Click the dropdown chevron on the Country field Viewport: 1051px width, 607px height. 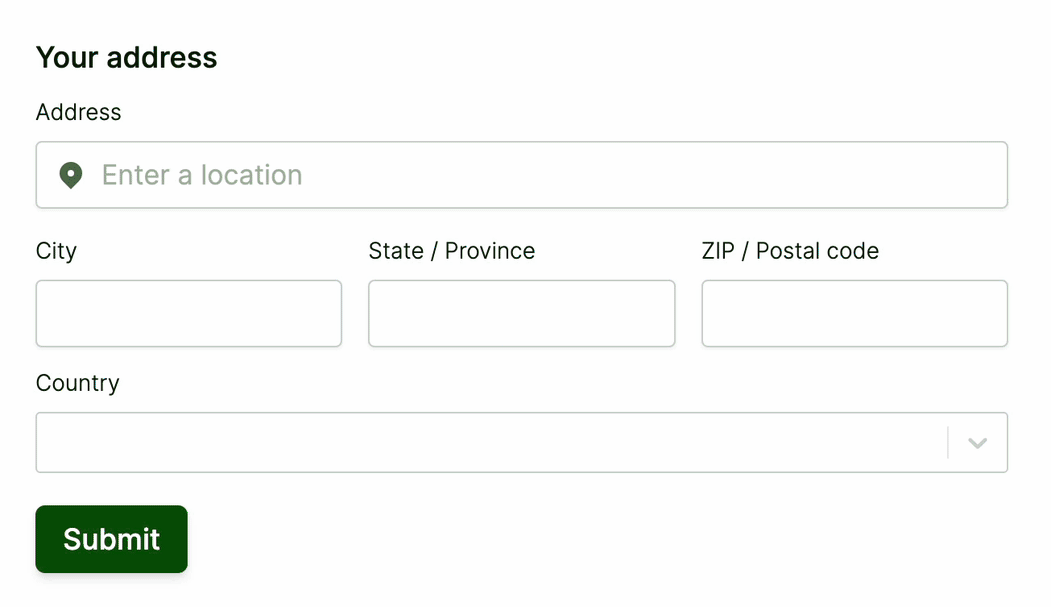point(977,442)
